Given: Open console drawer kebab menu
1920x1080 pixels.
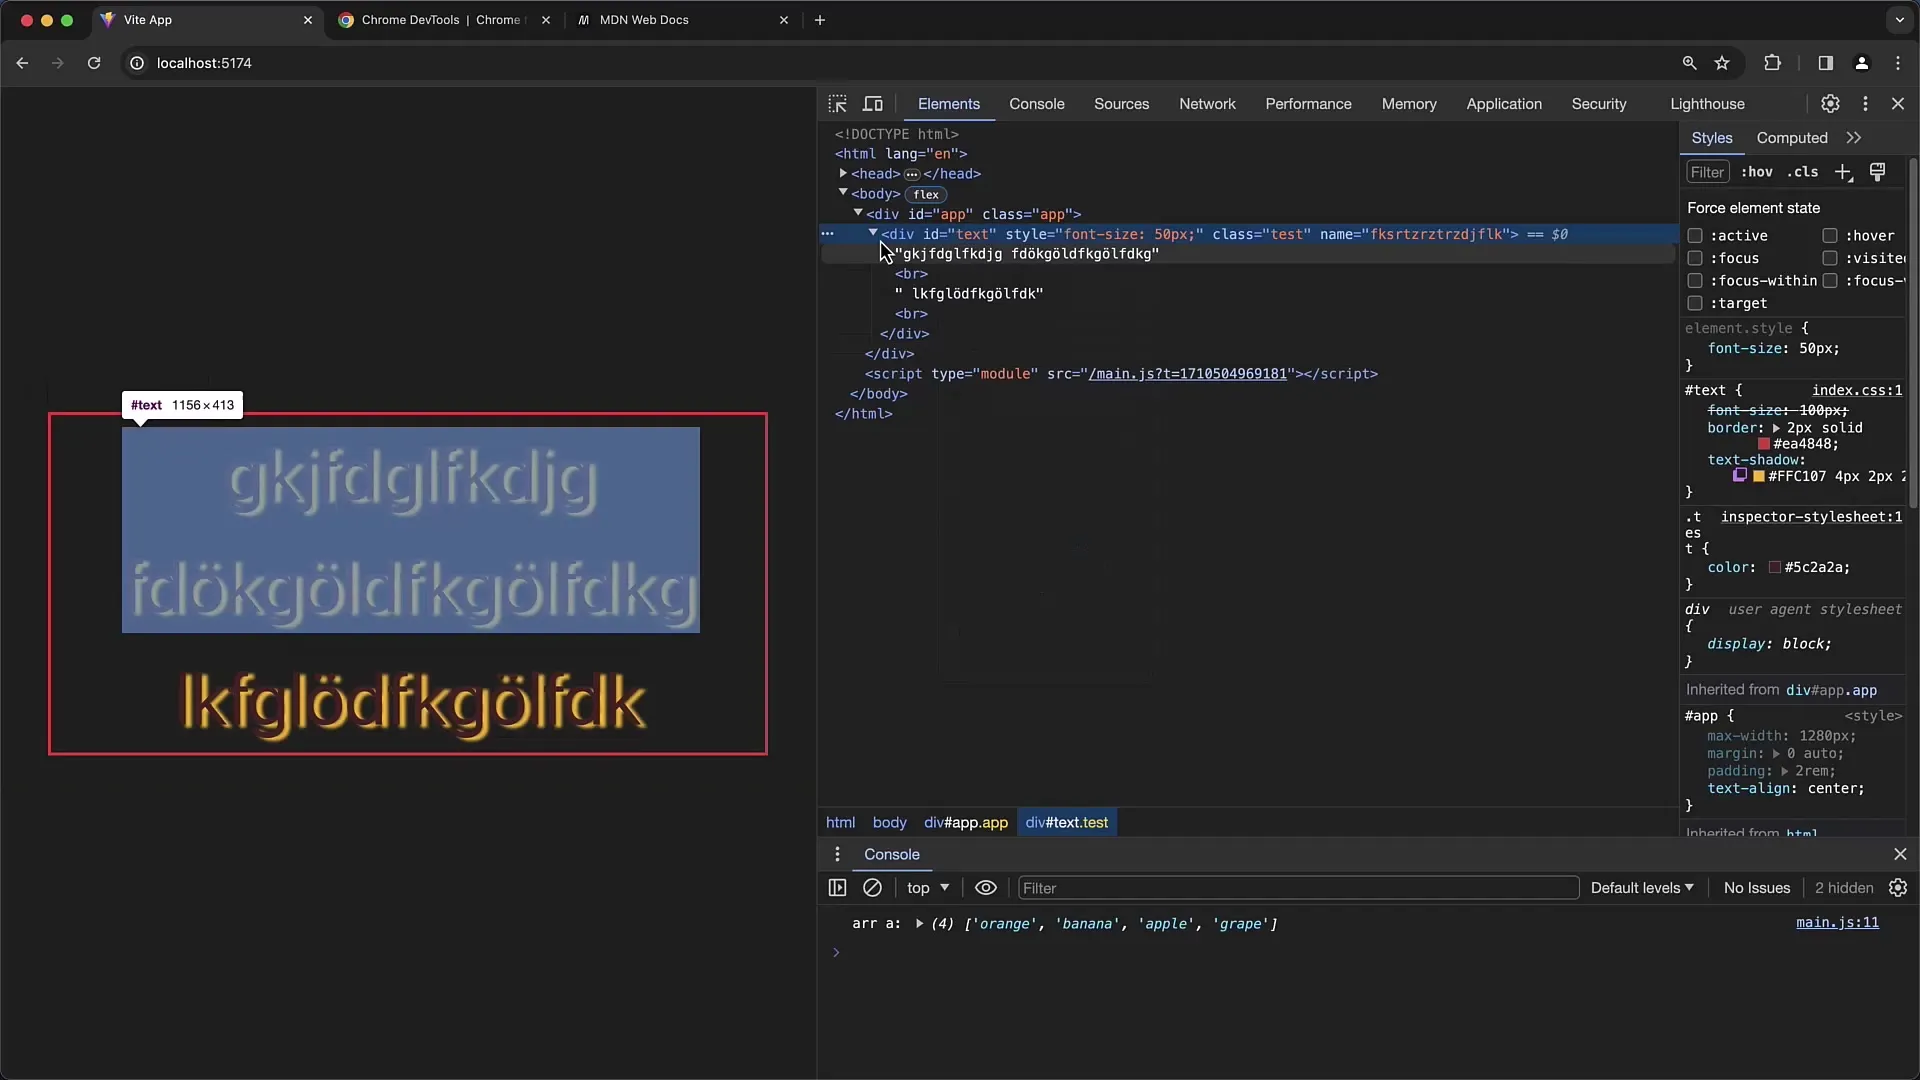Looking at the screenshot, I should pyautogui.click(x=837, y=854).
